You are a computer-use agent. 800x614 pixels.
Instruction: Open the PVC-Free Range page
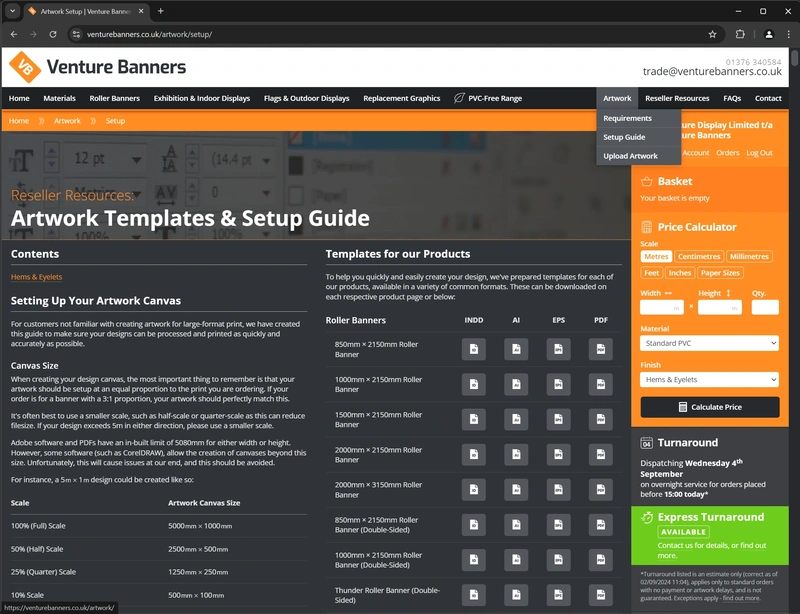point(488,99)
